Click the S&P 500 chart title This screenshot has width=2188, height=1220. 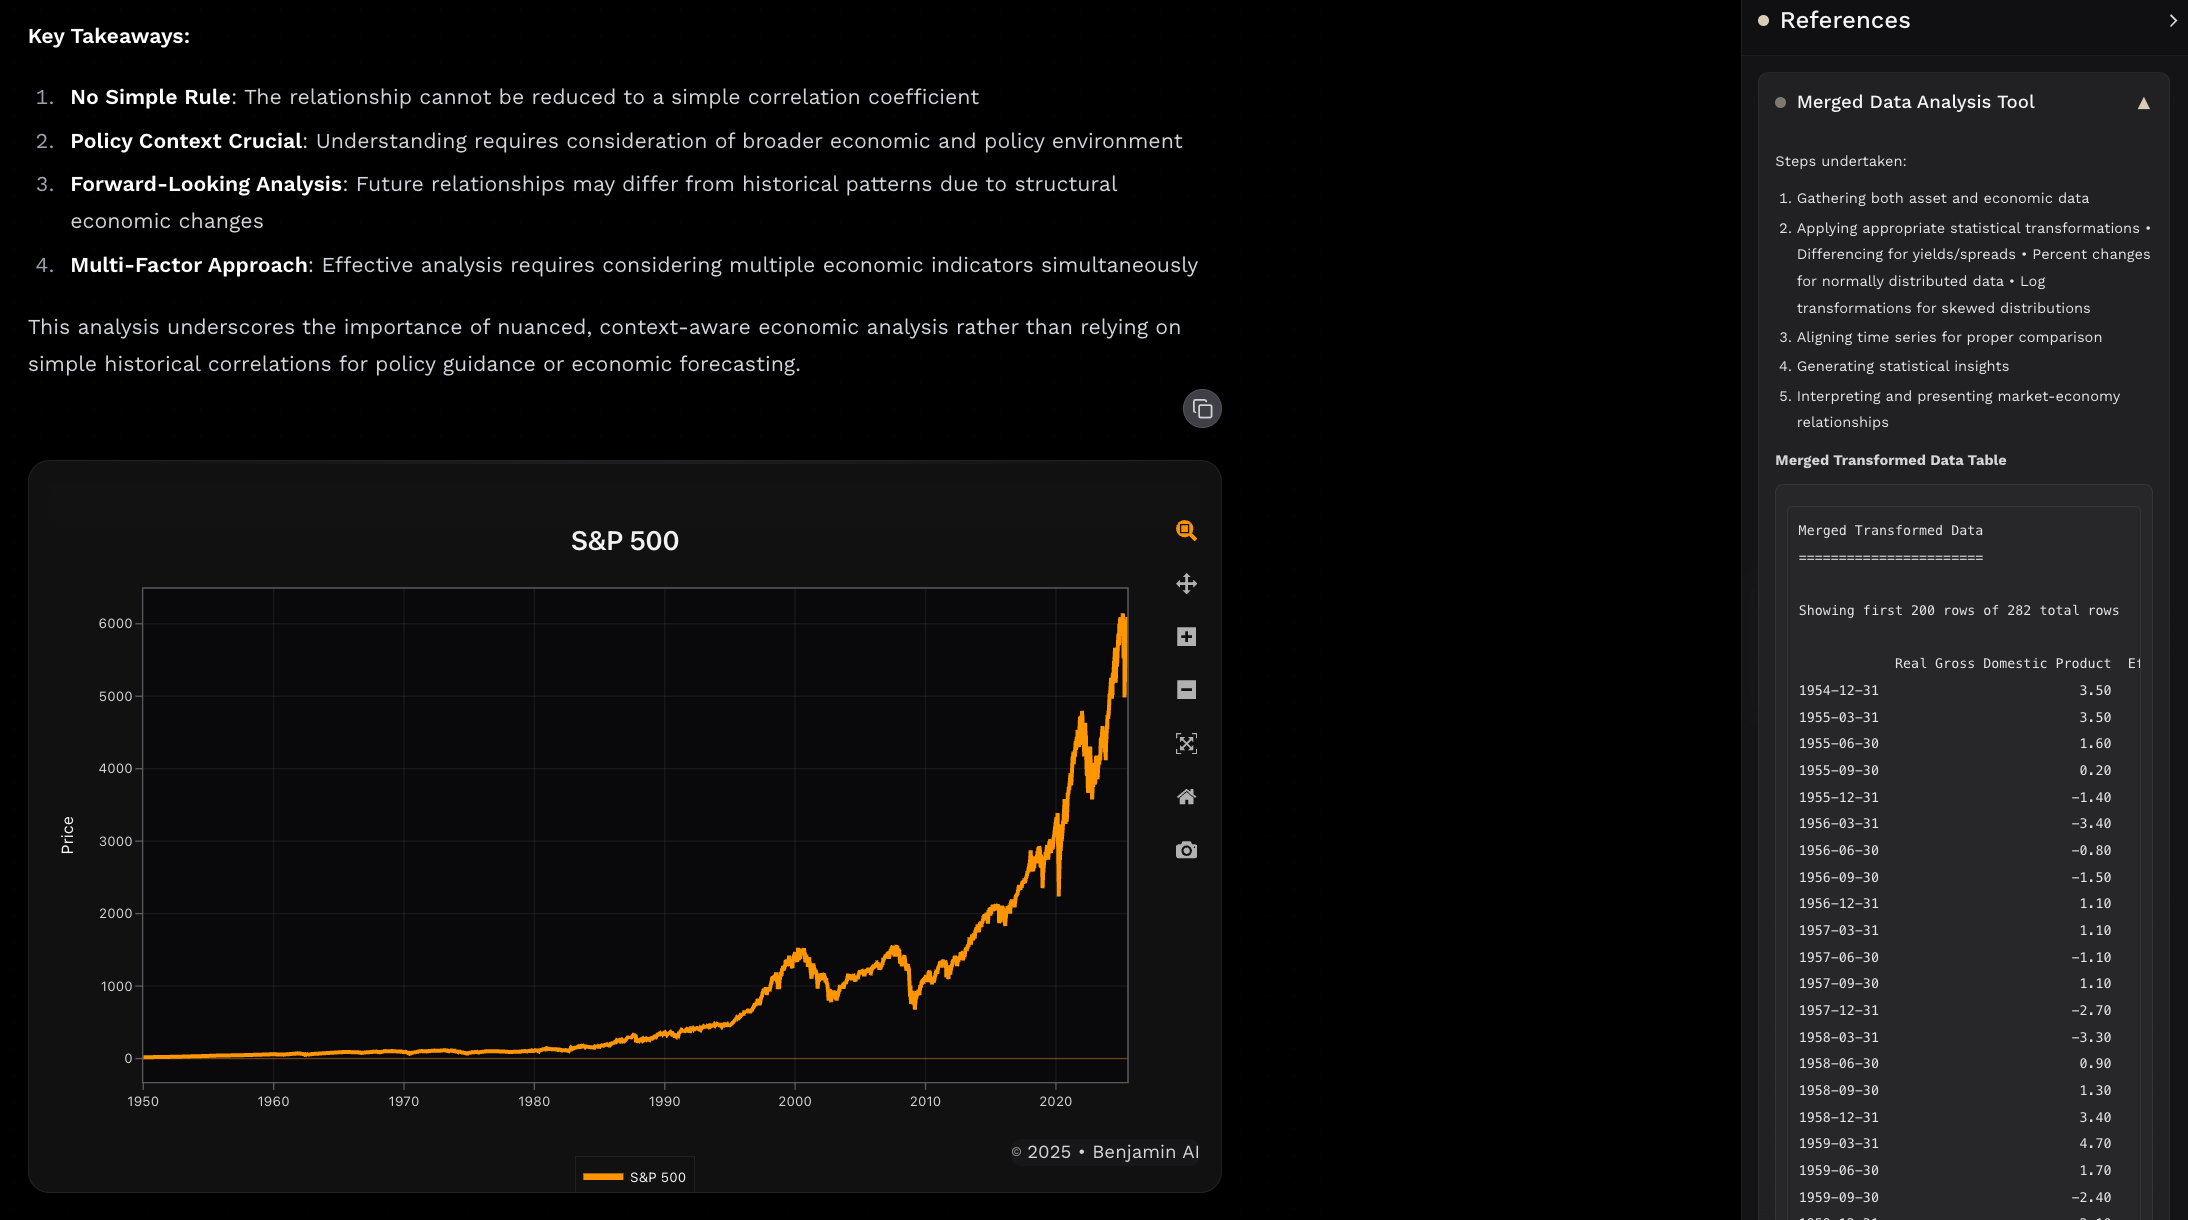click(624, 540)
